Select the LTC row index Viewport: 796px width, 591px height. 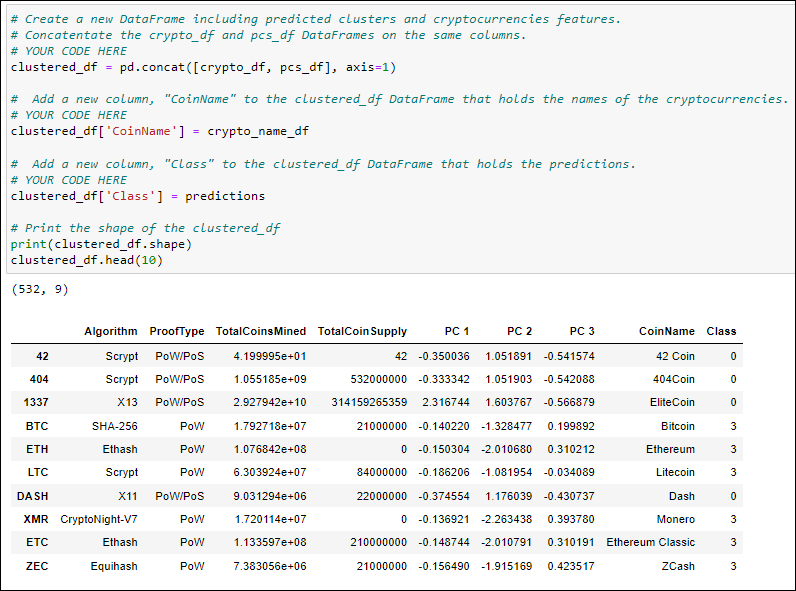(x=38, y=472)
